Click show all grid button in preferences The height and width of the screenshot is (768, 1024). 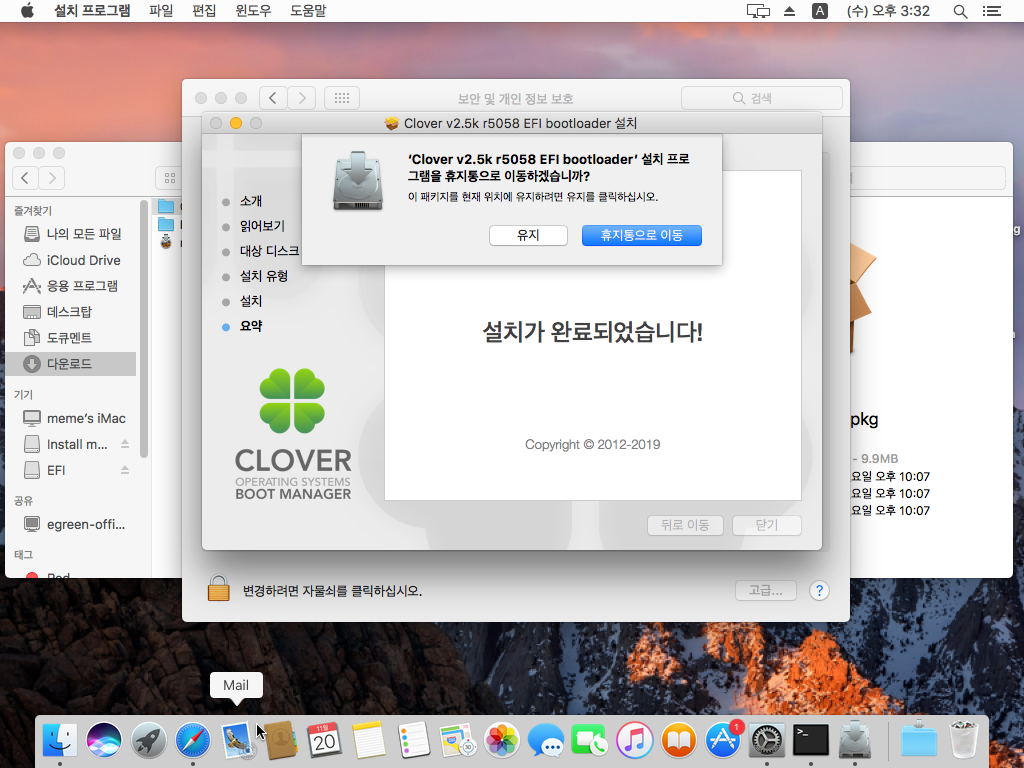click(x=342, y=98)
